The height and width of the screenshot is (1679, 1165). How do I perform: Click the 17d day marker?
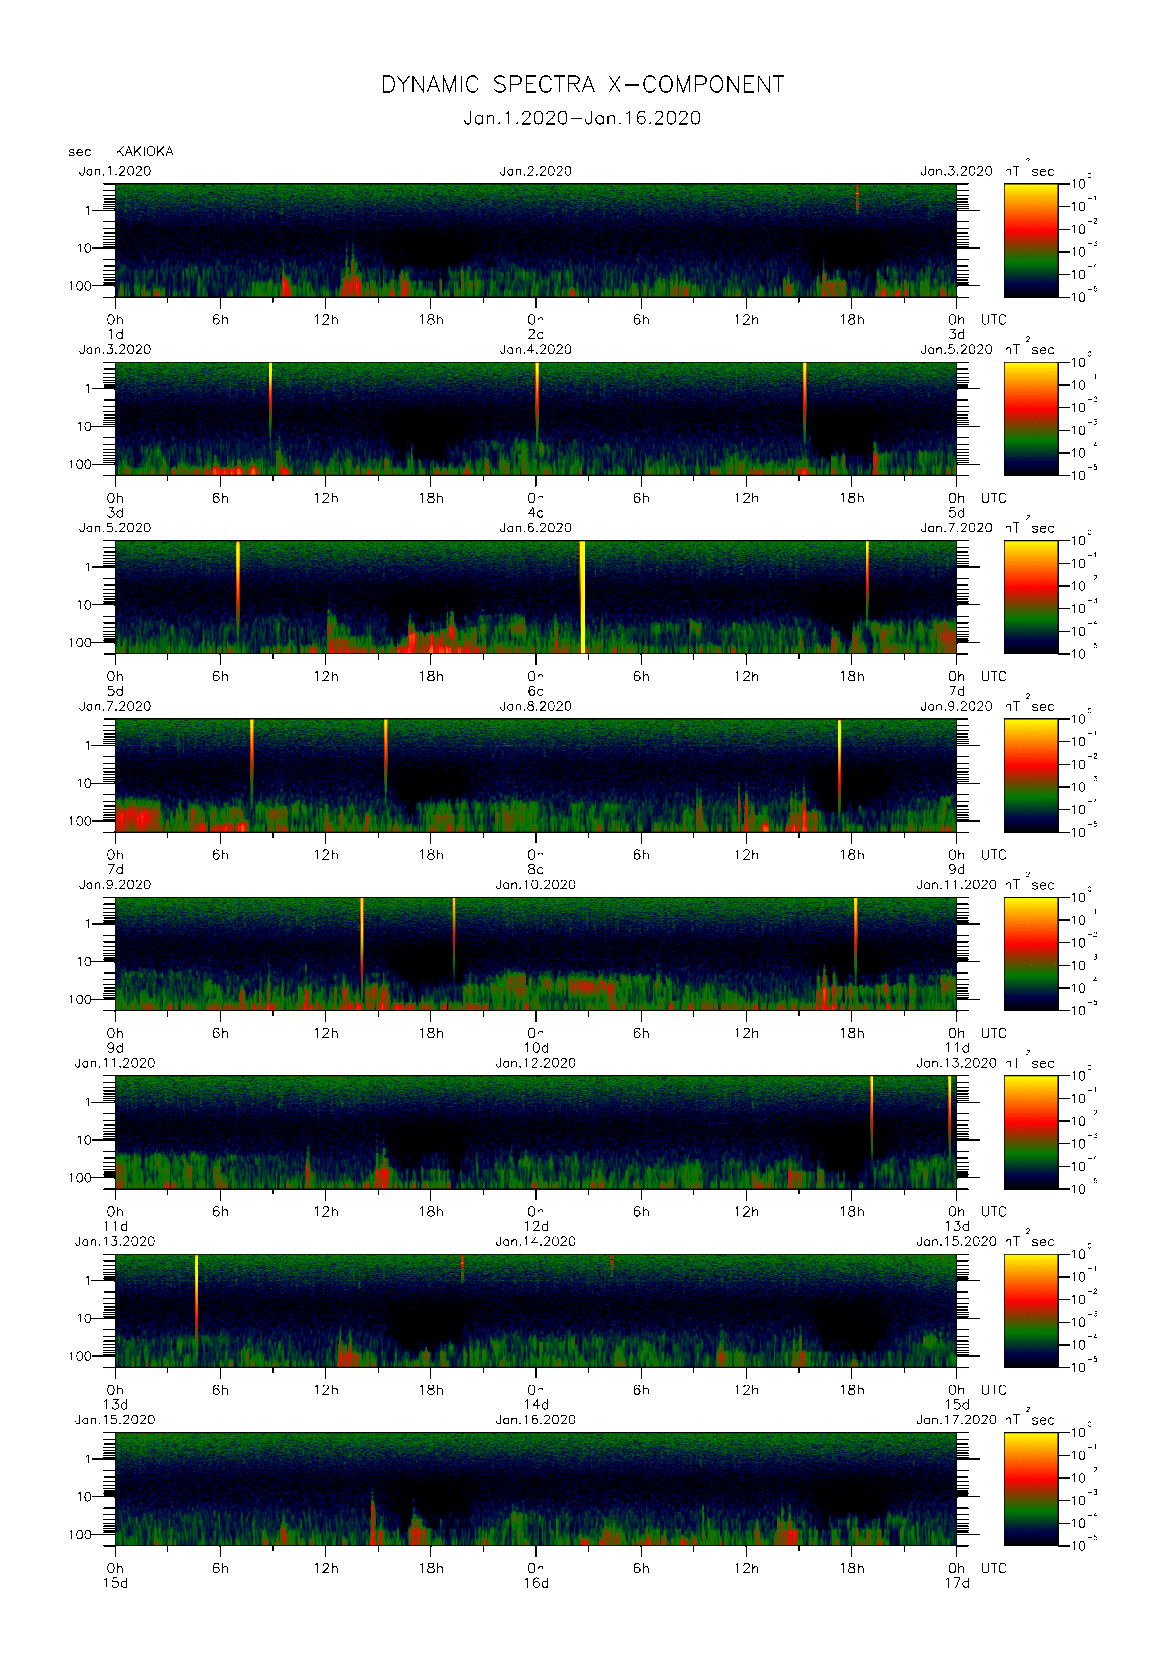tap(958, 1583)
